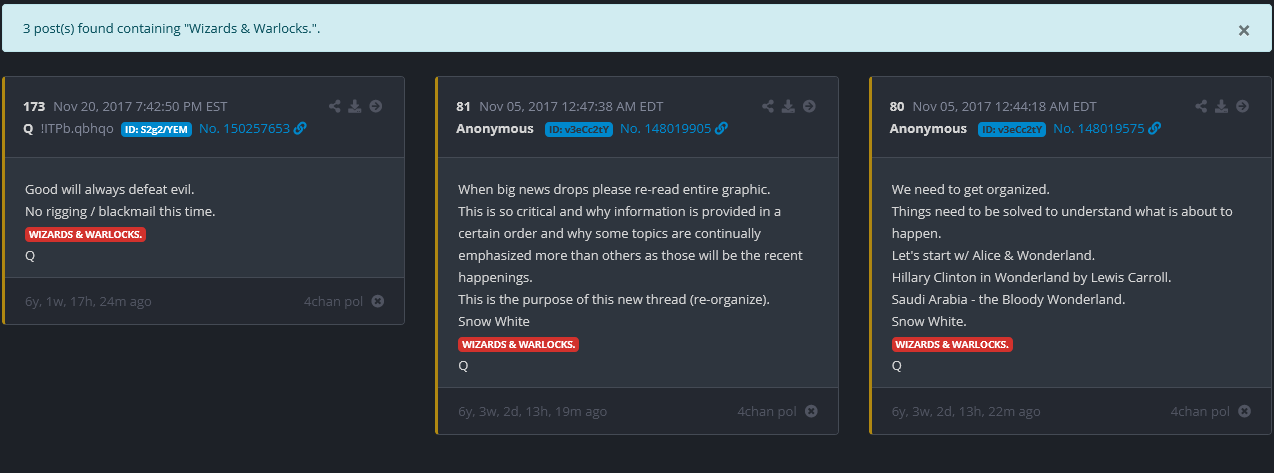Click x-circle icon beside 4chan pol, post 173
Image resolution: width=1274 pixels, height=473 pixels.
pos(378,301)
